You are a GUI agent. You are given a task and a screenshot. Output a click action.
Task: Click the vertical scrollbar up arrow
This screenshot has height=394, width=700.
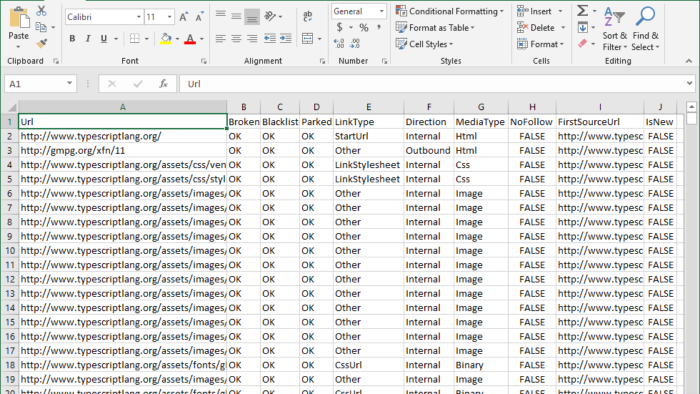pos(691,107)
